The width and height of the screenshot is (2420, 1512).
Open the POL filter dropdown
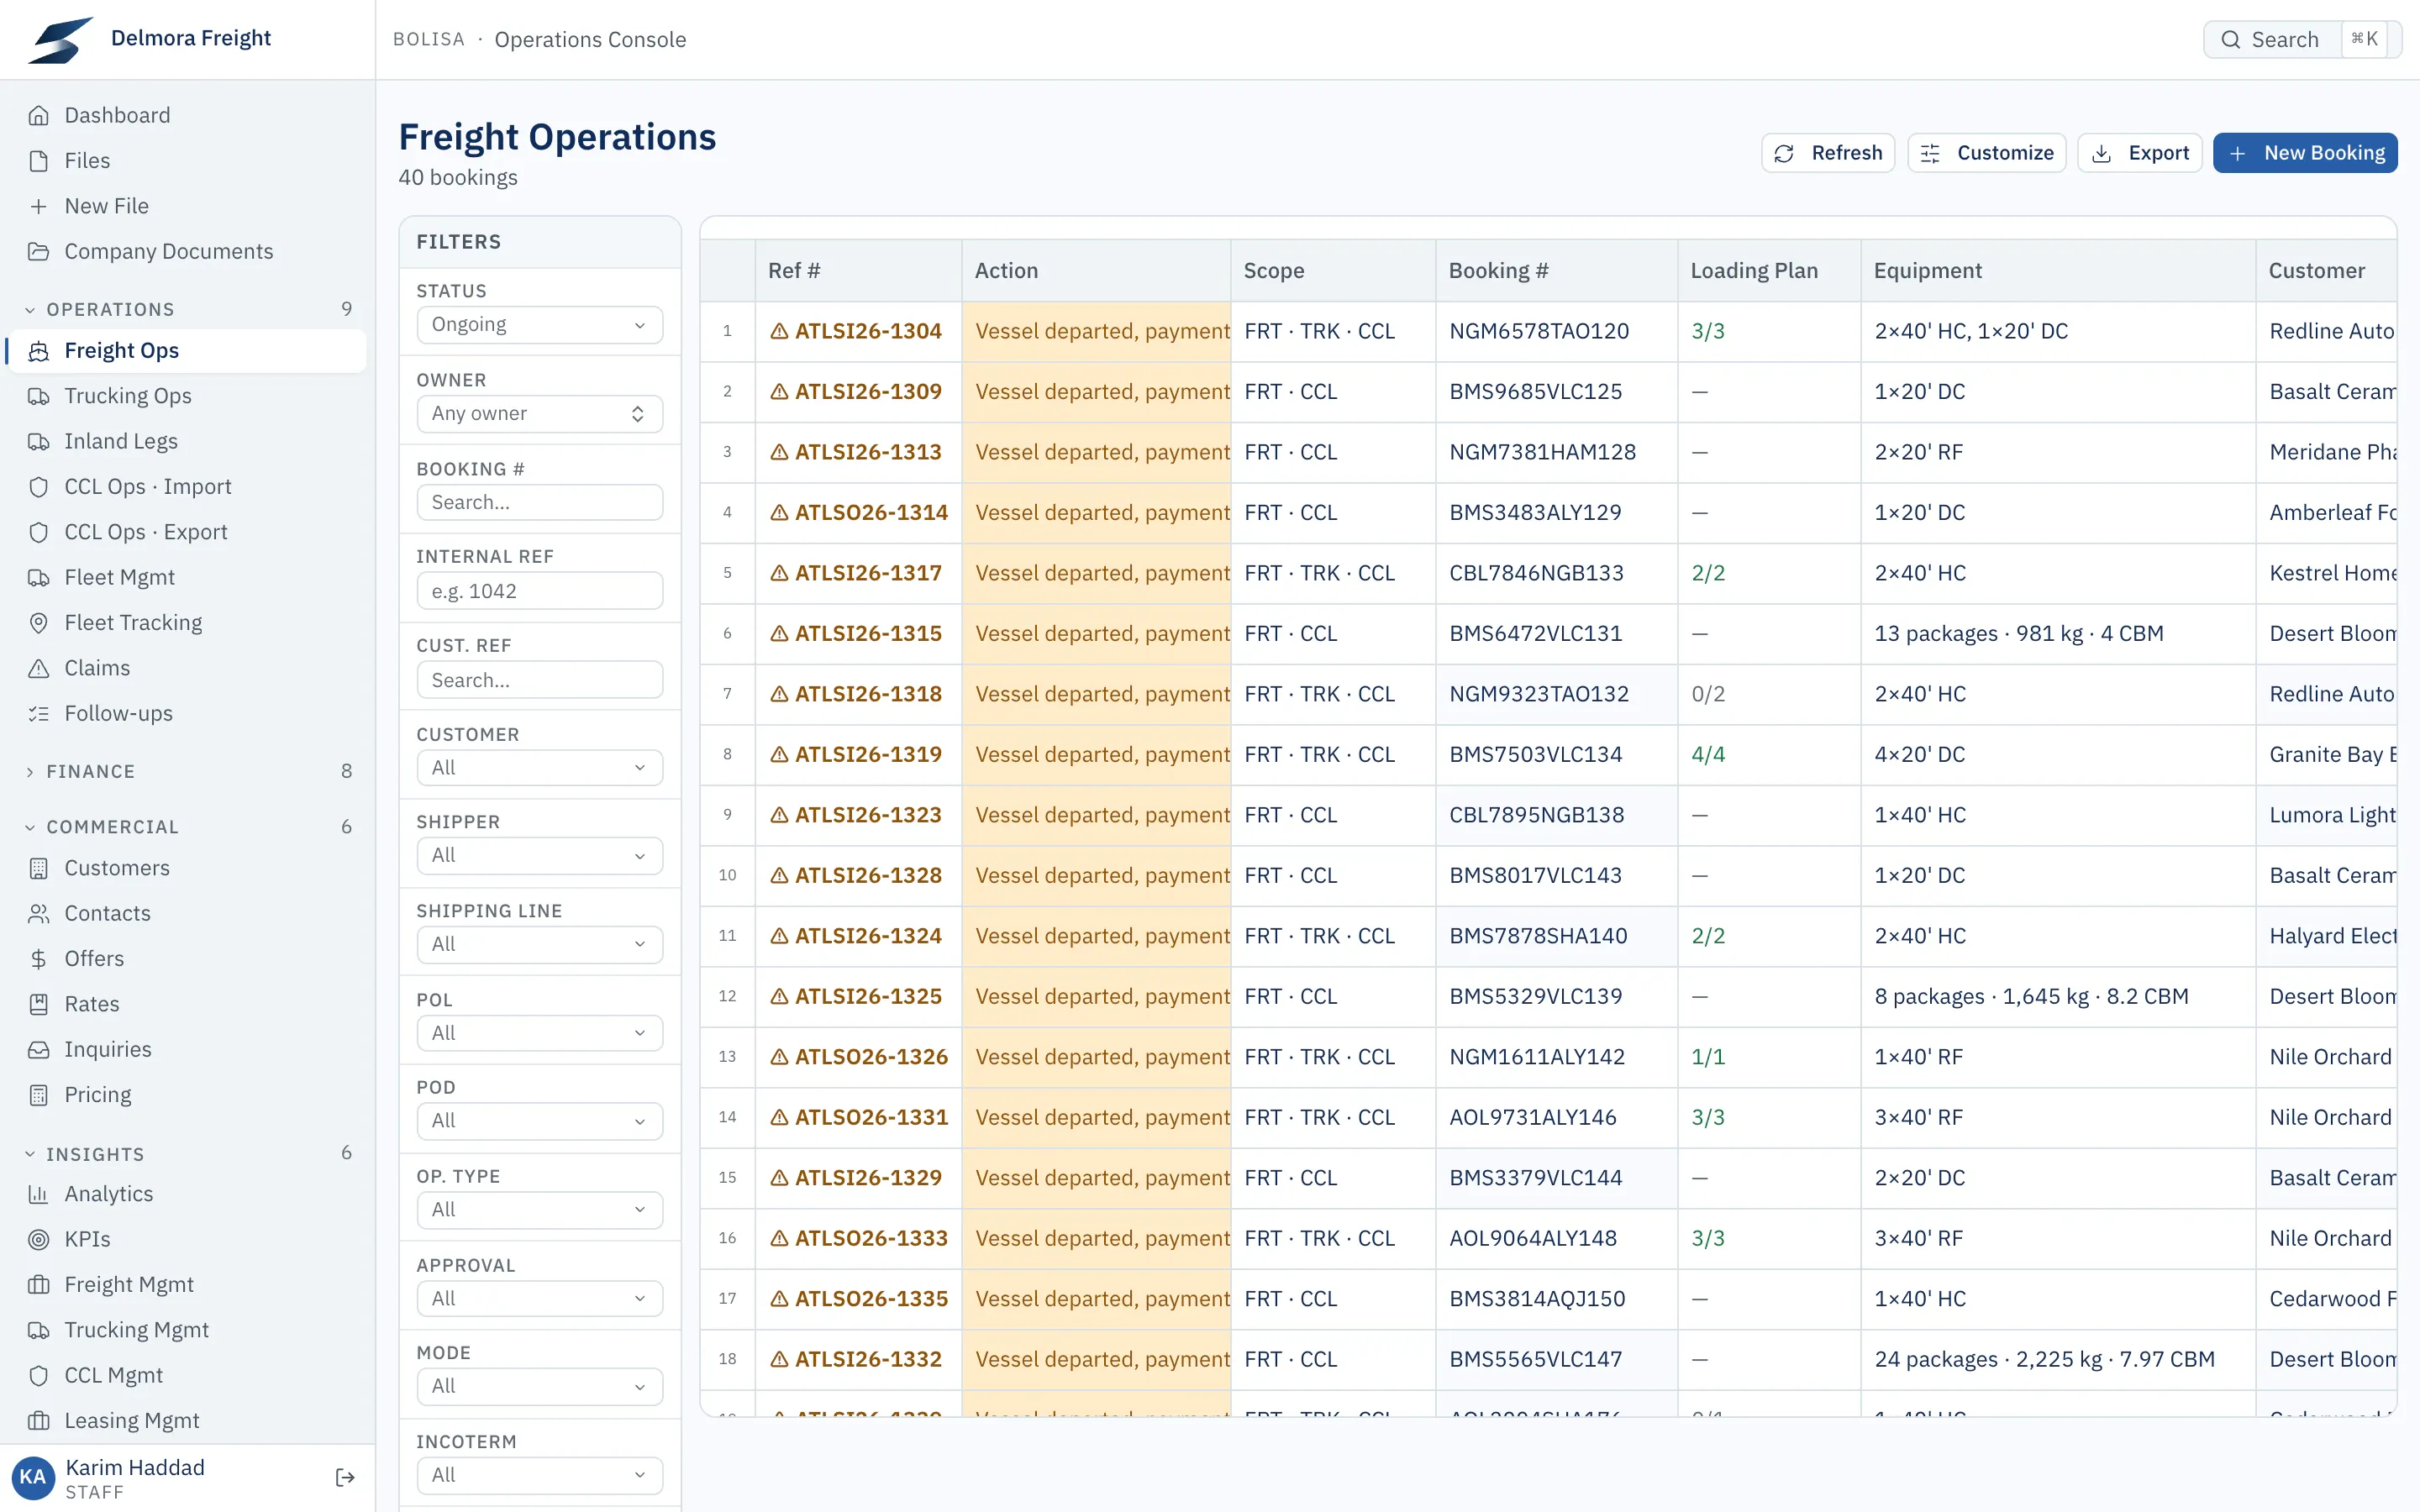[x=540, y=1033]
